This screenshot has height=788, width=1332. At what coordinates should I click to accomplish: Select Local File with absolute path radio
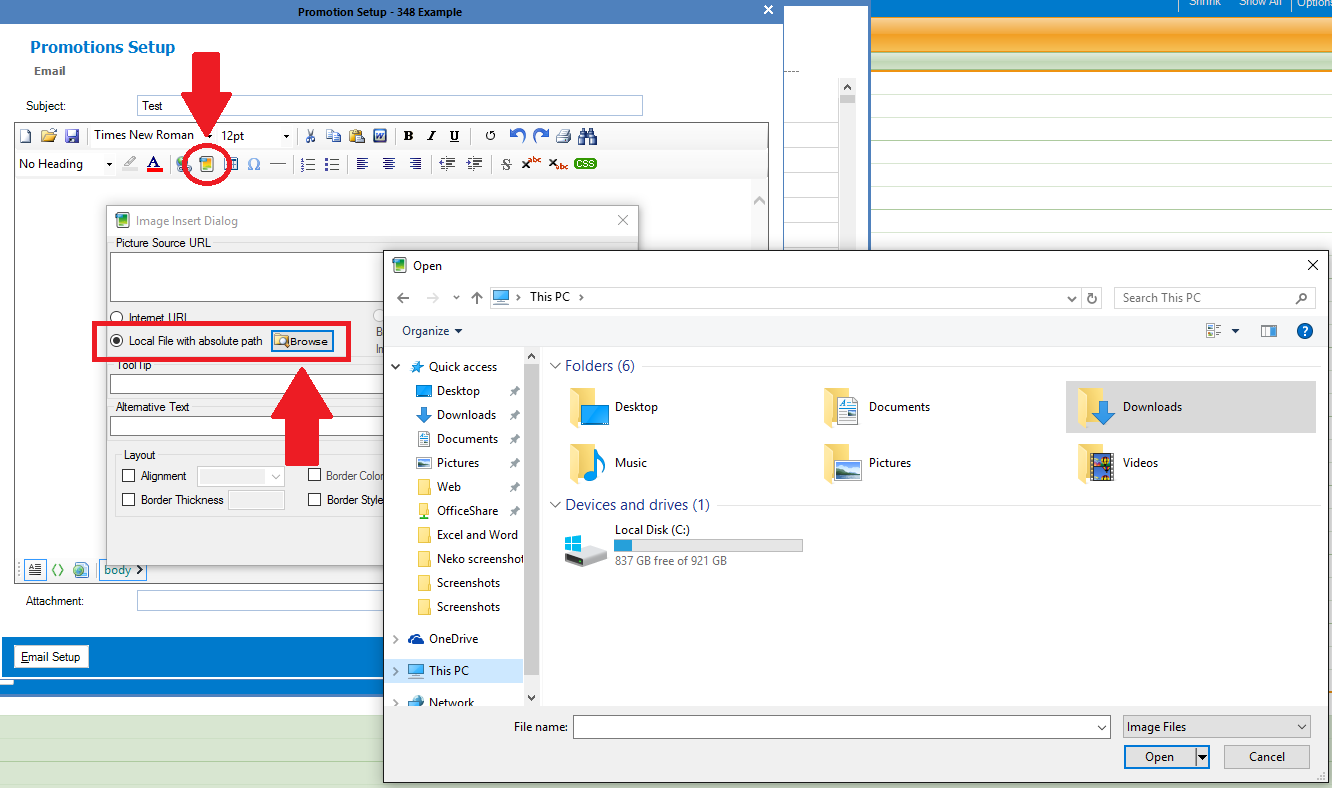click(x=117, y=341)
